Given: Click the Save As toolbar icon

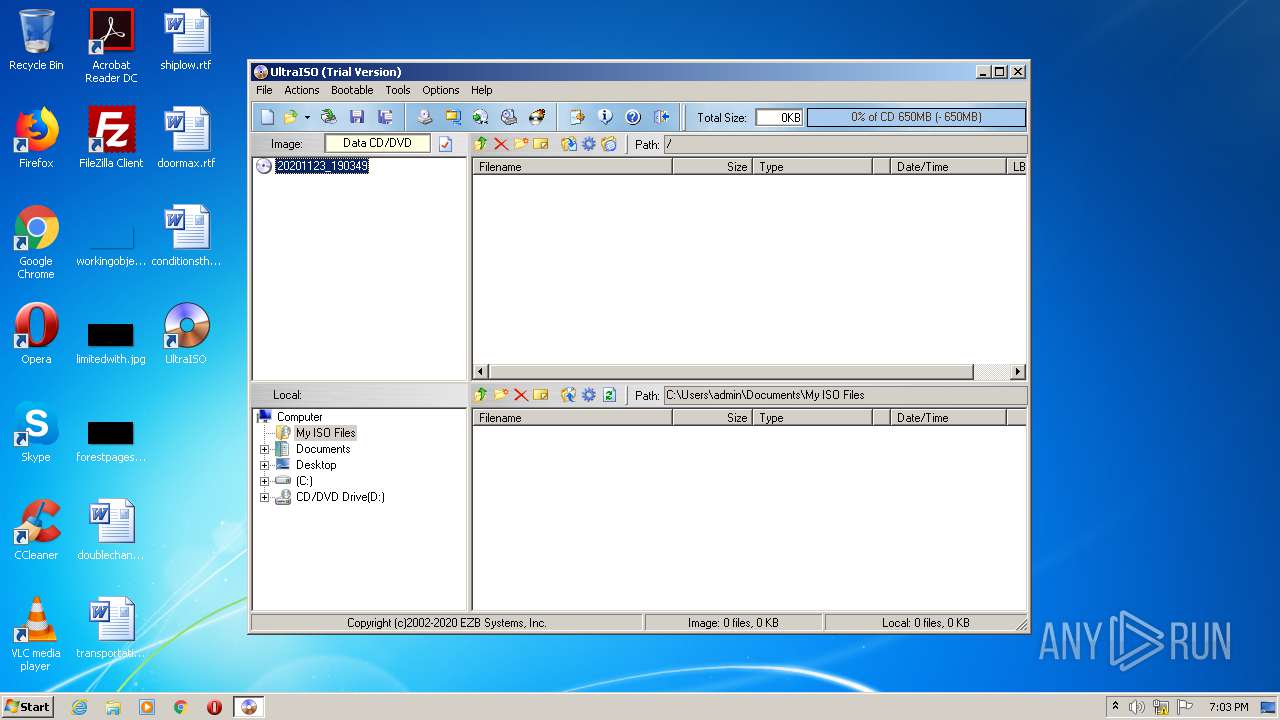Looking at the screenshot, I should 384,117.
